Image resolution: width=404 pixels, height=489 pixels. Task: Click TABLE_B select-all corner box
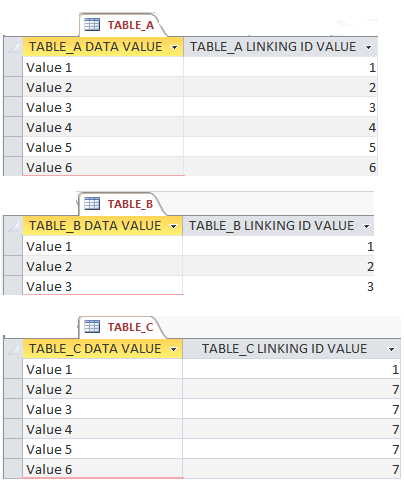point(13,226)
